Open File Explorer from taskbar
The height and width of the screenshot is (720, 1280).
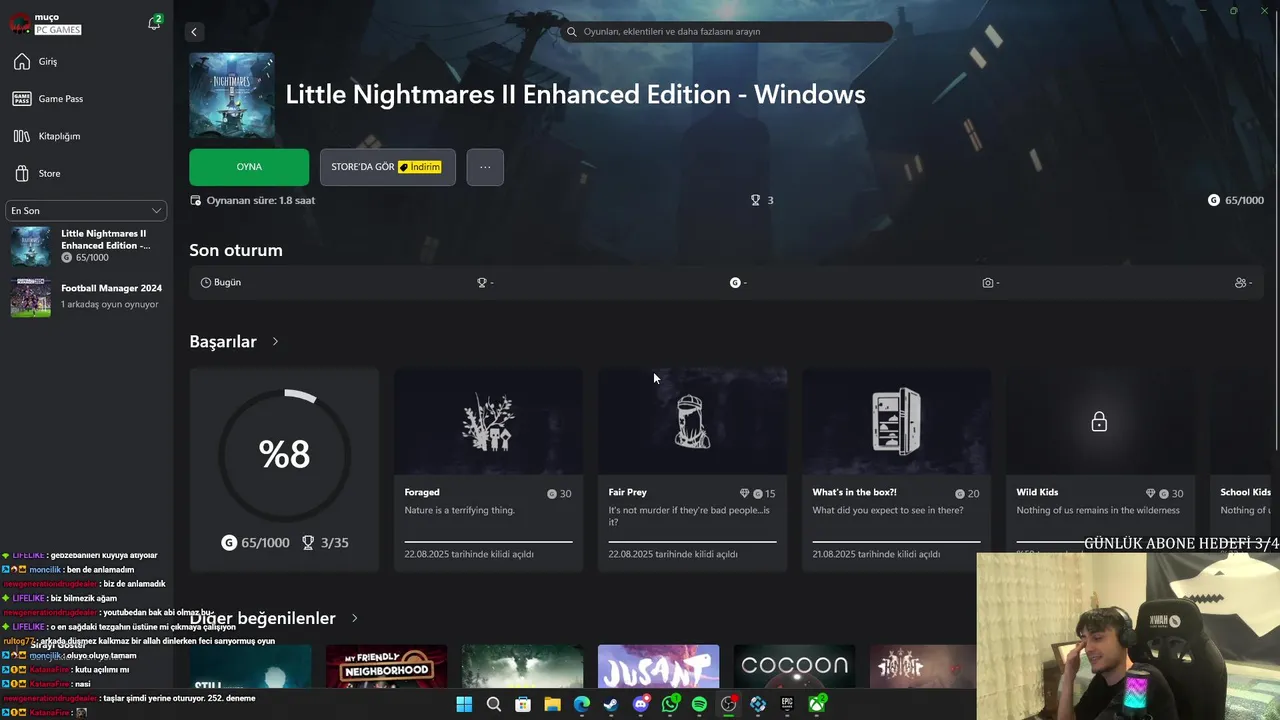pyautogui.click(x=552, y=705)
